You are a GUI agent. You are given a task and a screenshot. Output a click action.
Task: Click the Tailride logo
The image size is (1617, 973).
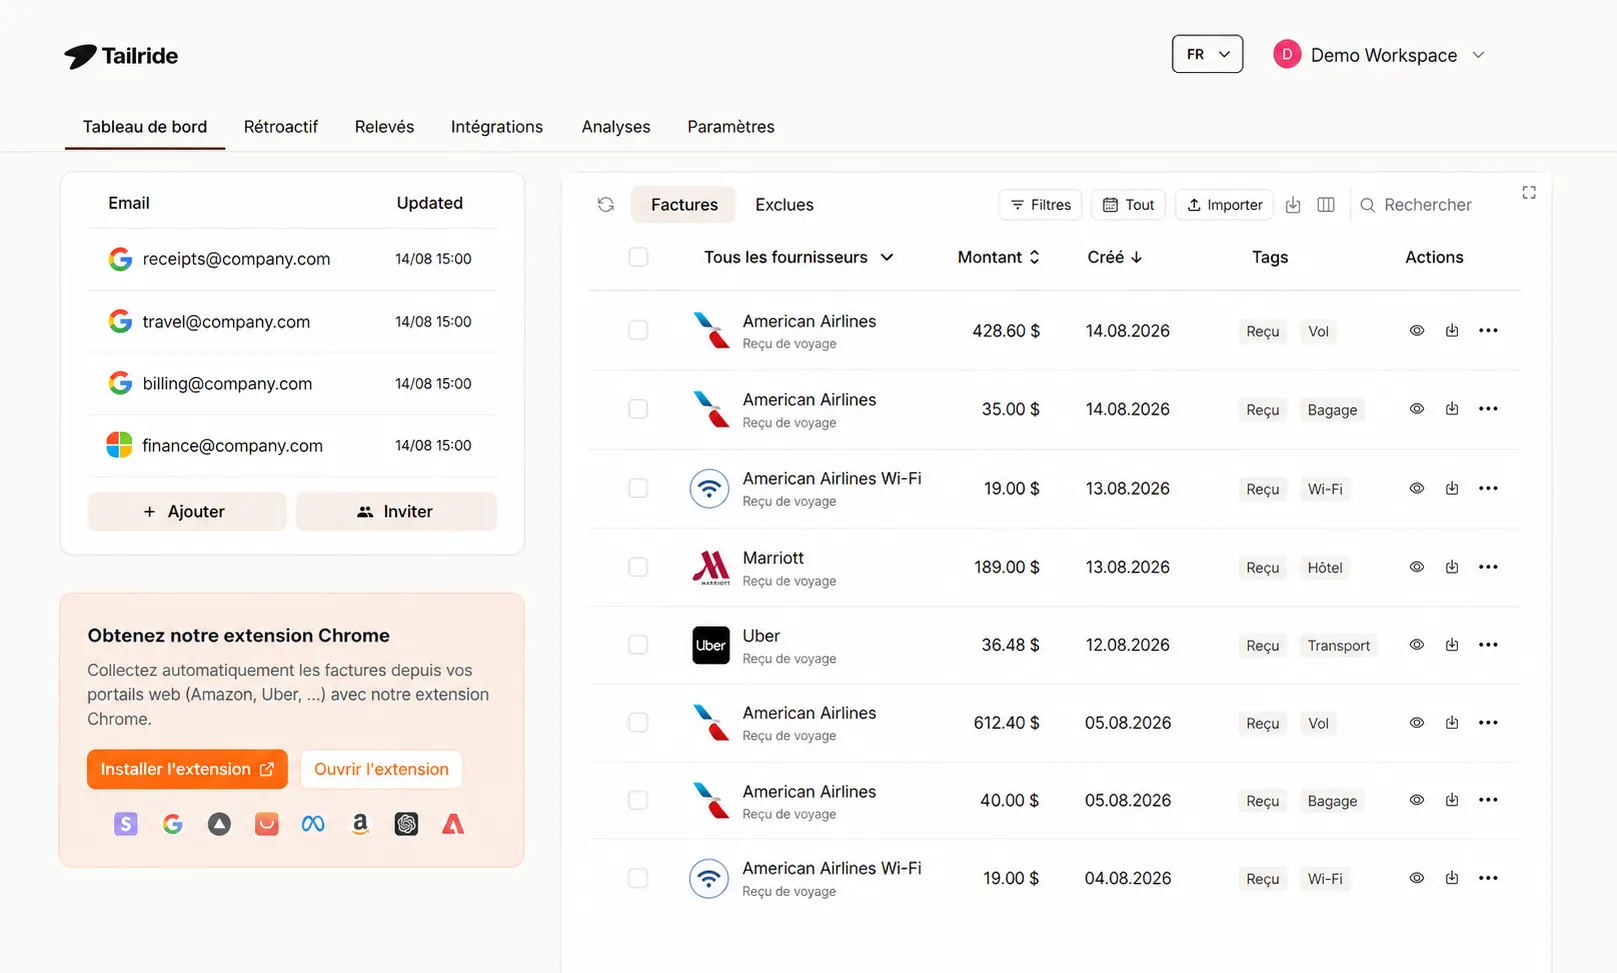click(x=121, y=56)
